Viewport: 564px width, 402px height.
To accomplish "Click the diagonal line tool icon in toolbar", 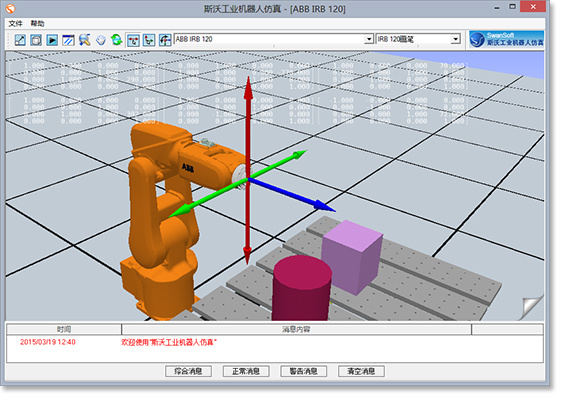I will click(x=20, y=40).
